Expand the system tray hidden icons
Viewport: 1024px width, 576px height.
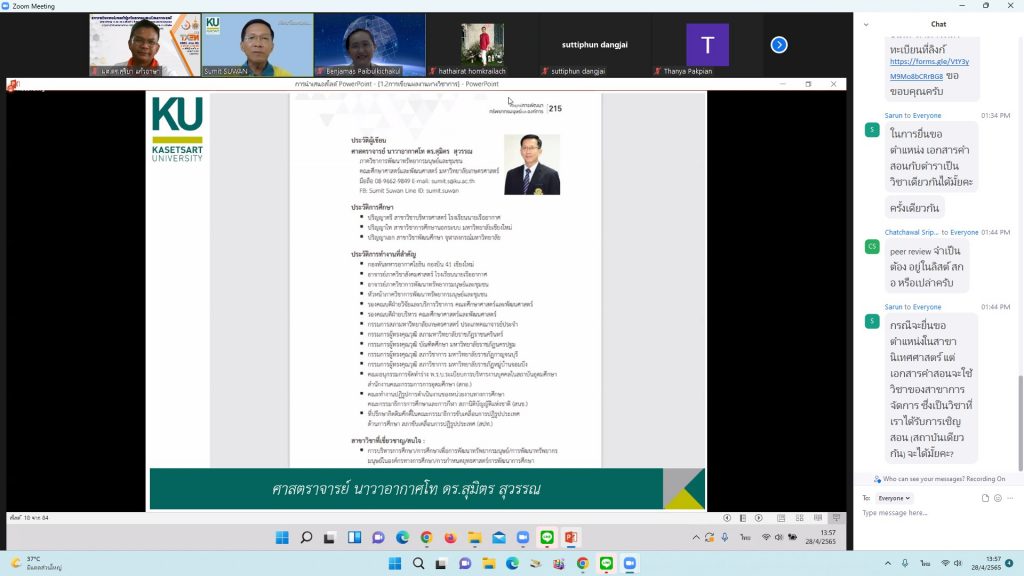889,563
